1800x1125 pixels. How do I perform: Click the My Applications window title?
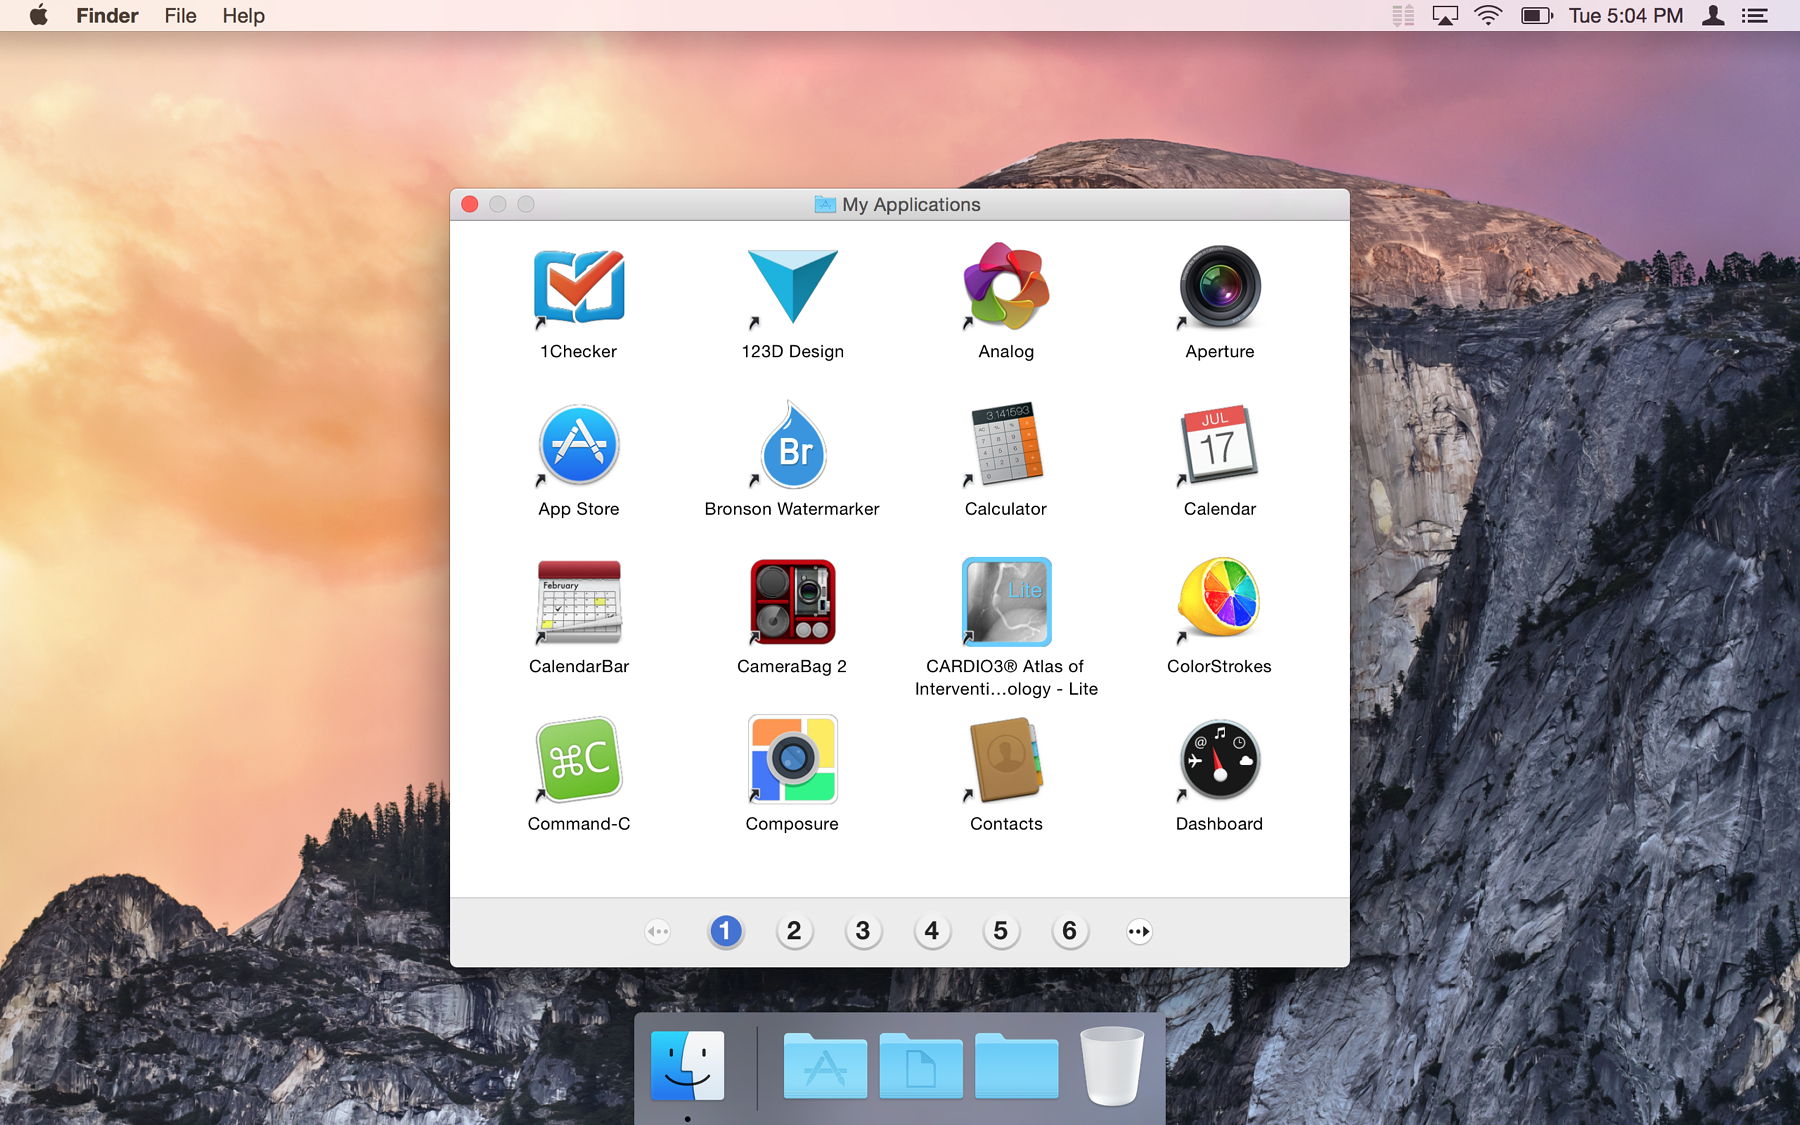pos(911,204)
